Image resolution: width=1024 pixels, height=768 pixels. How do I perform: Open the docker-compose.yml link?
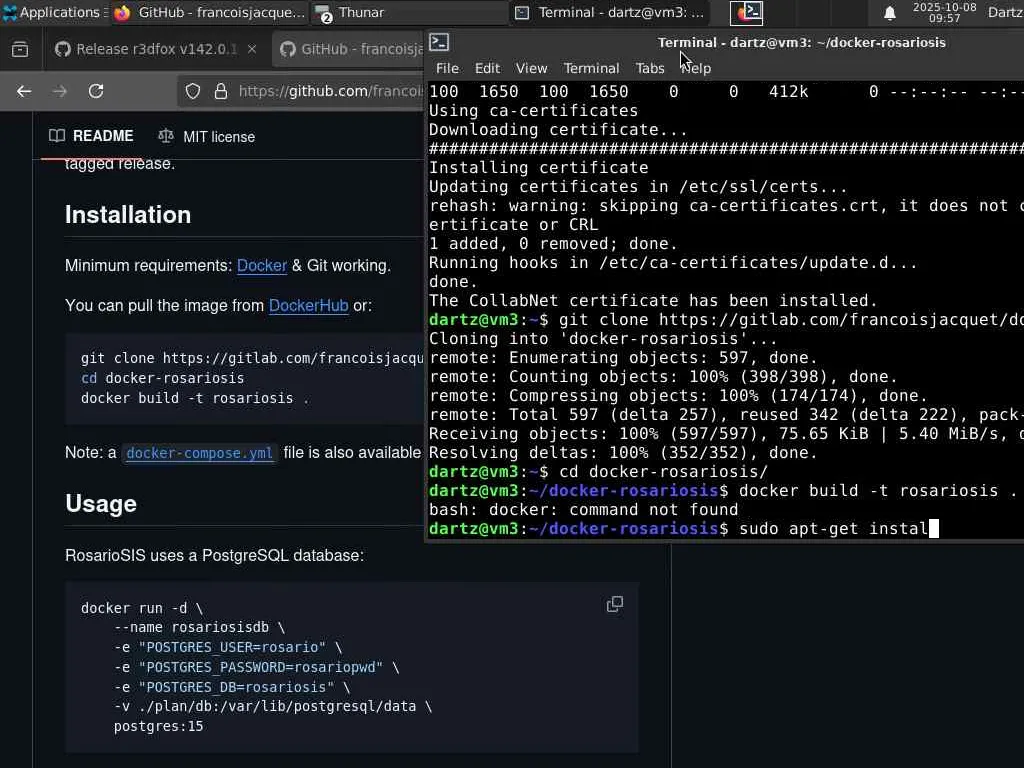199,453
